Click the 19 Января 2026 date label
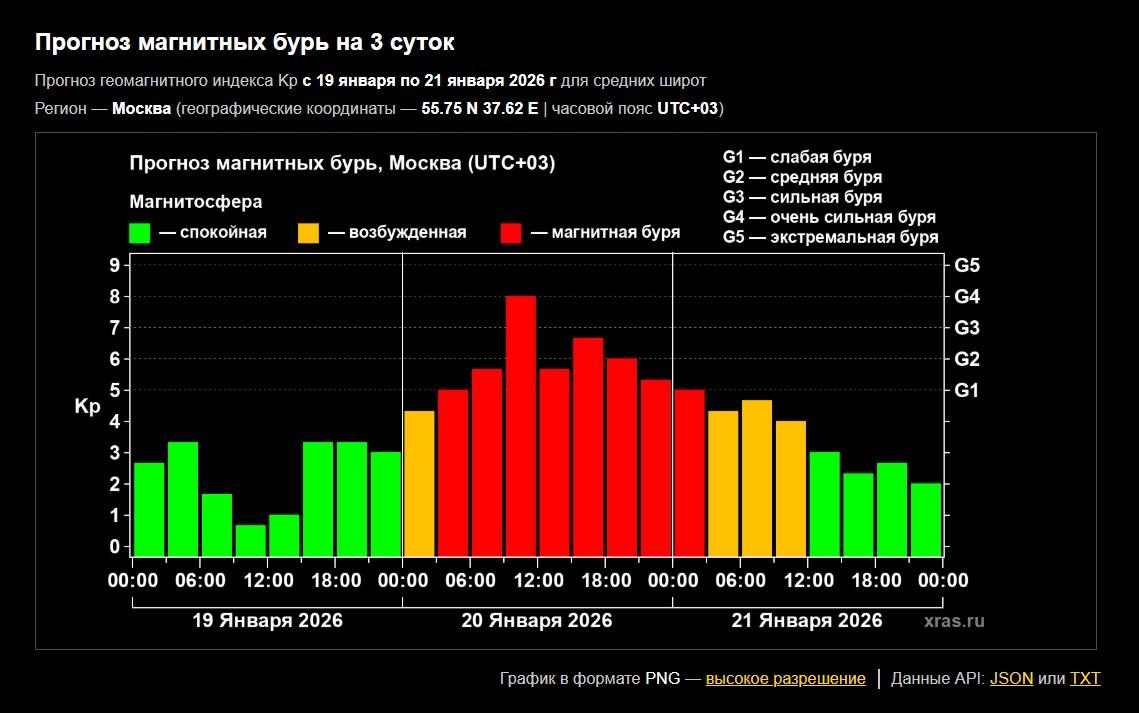The image size is (1139, 713). point(267,621)
